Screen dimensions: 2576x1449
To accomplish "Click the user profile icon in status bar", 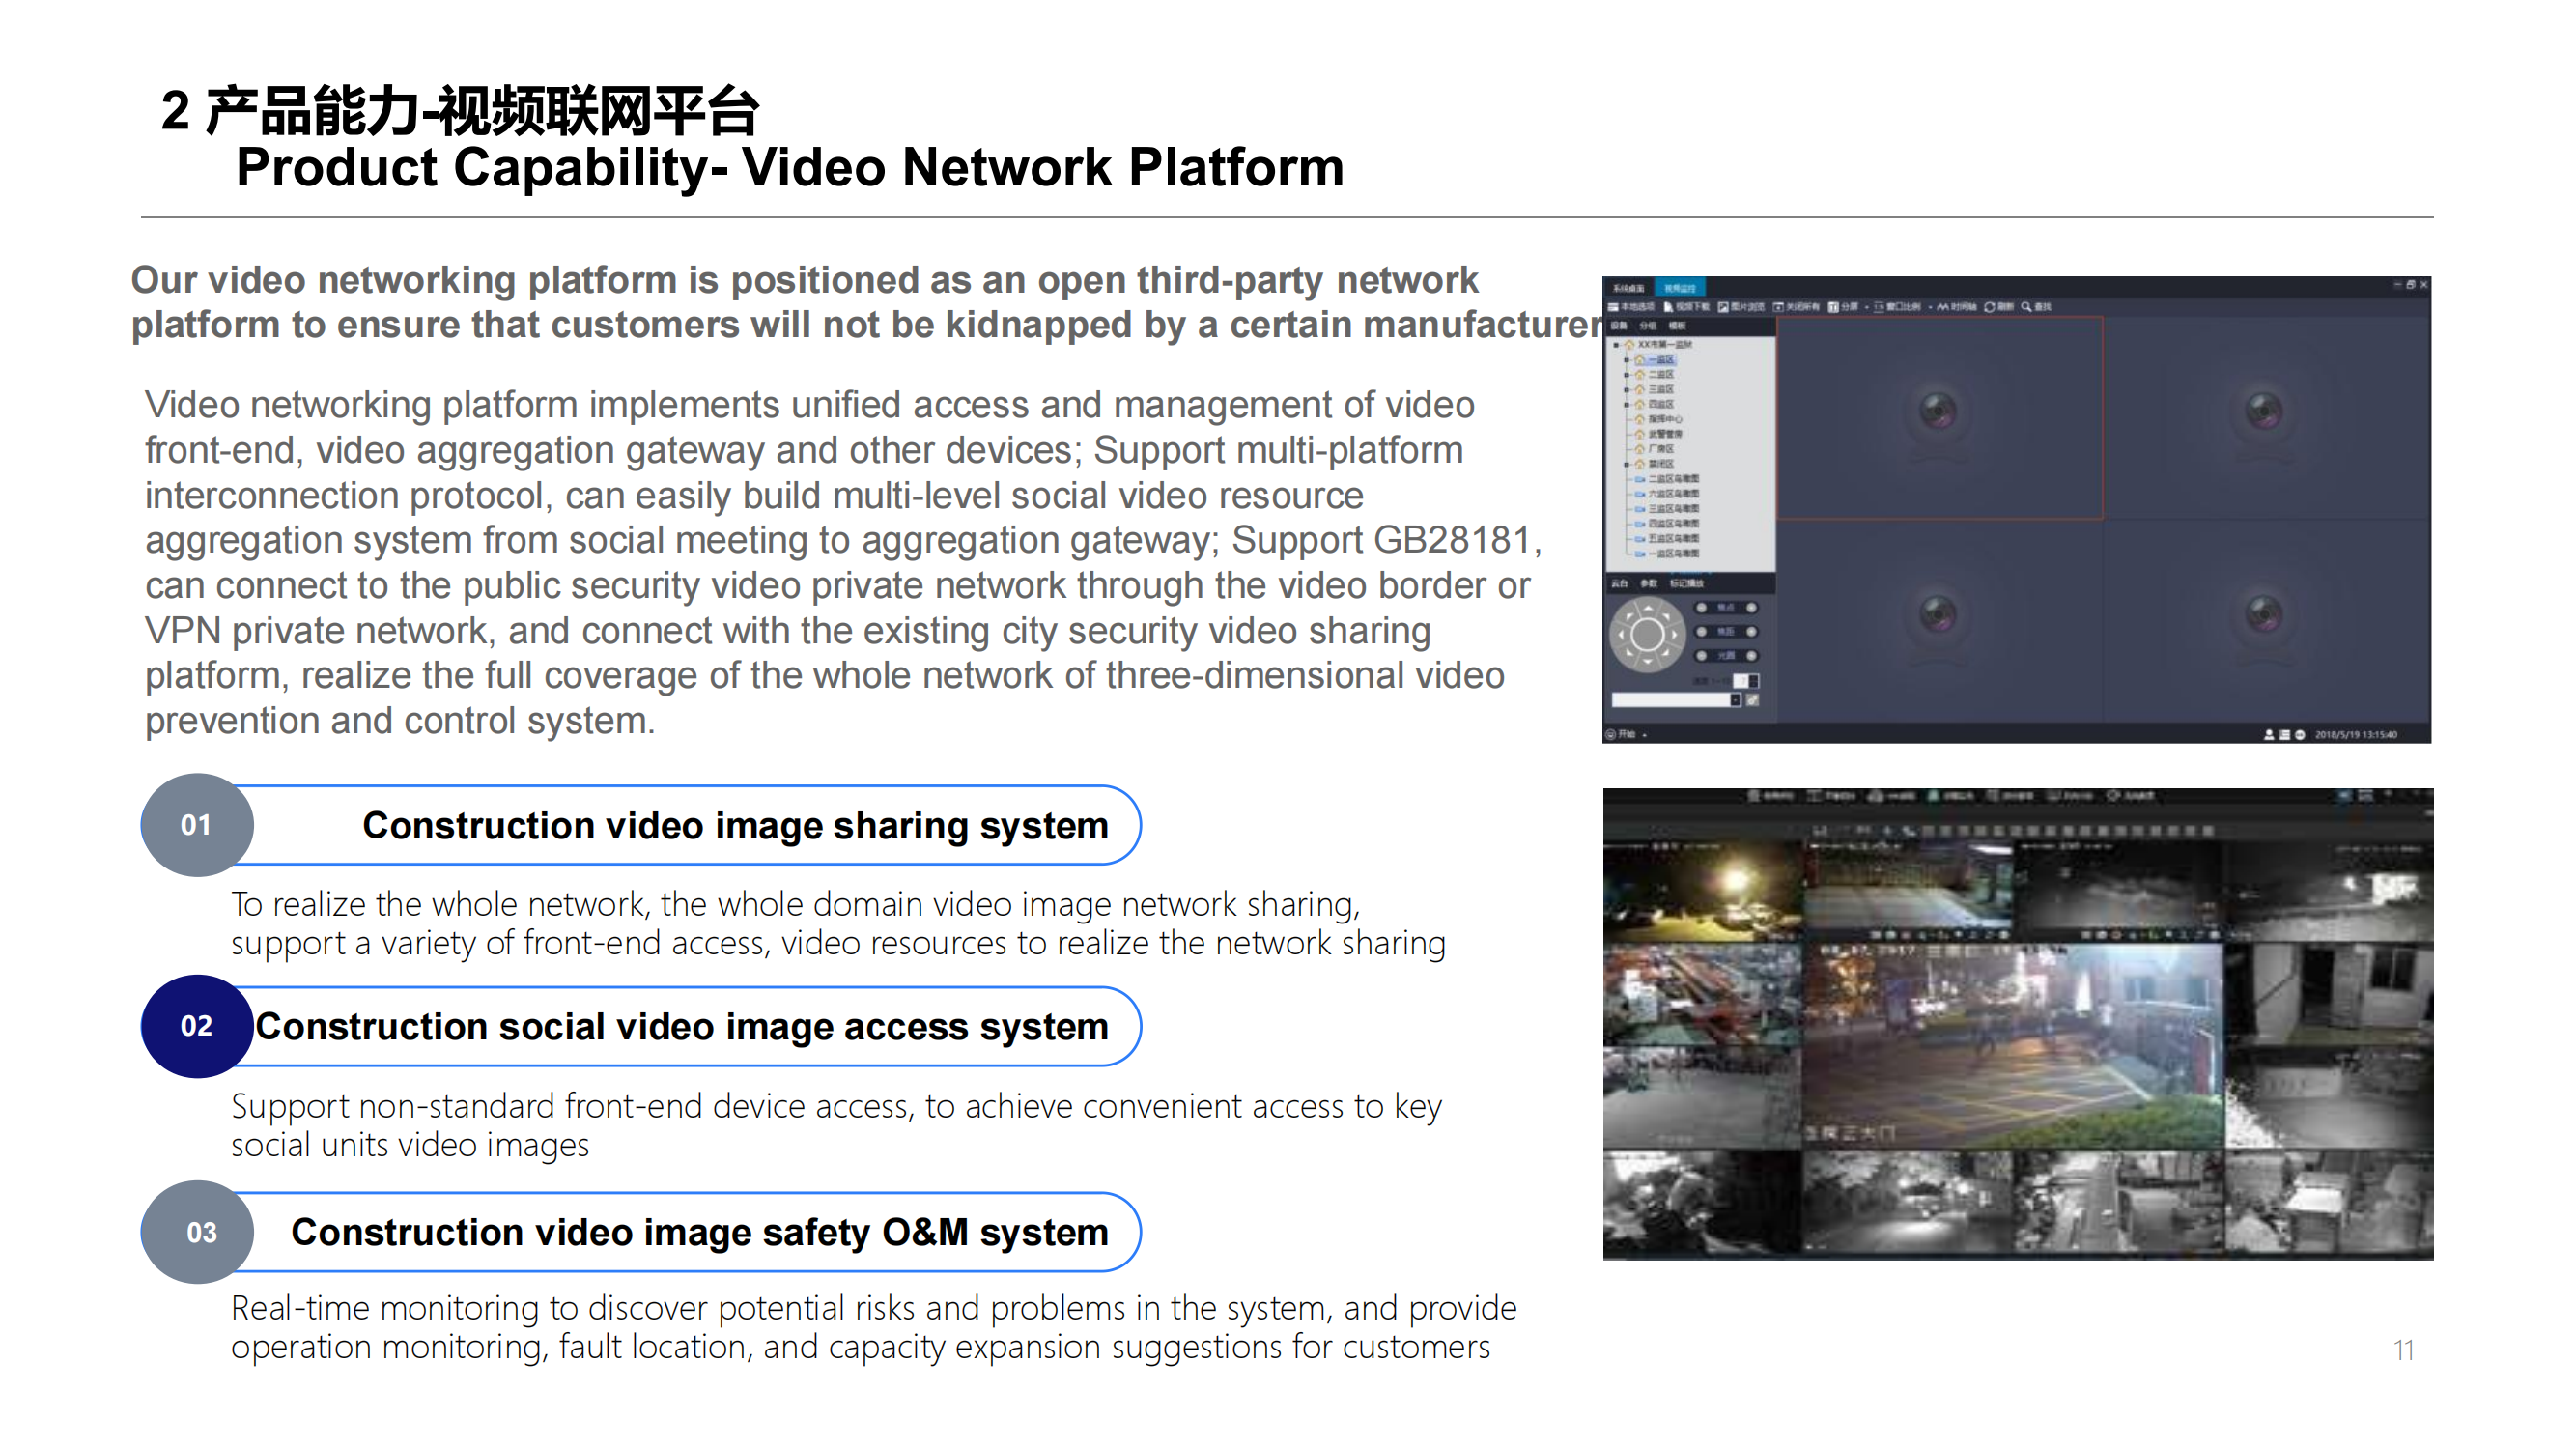I will (x=2269, y=735).
